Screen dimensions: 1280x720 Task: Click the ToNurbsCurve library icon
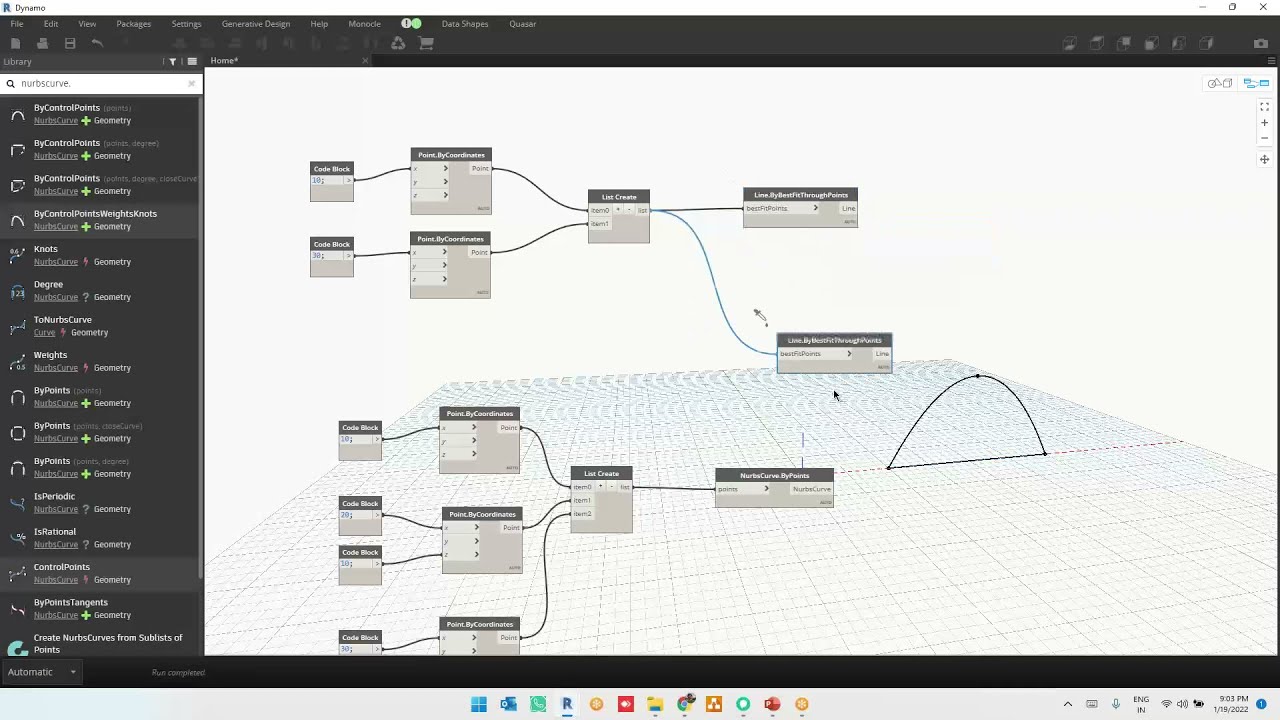tap(17, 326)
